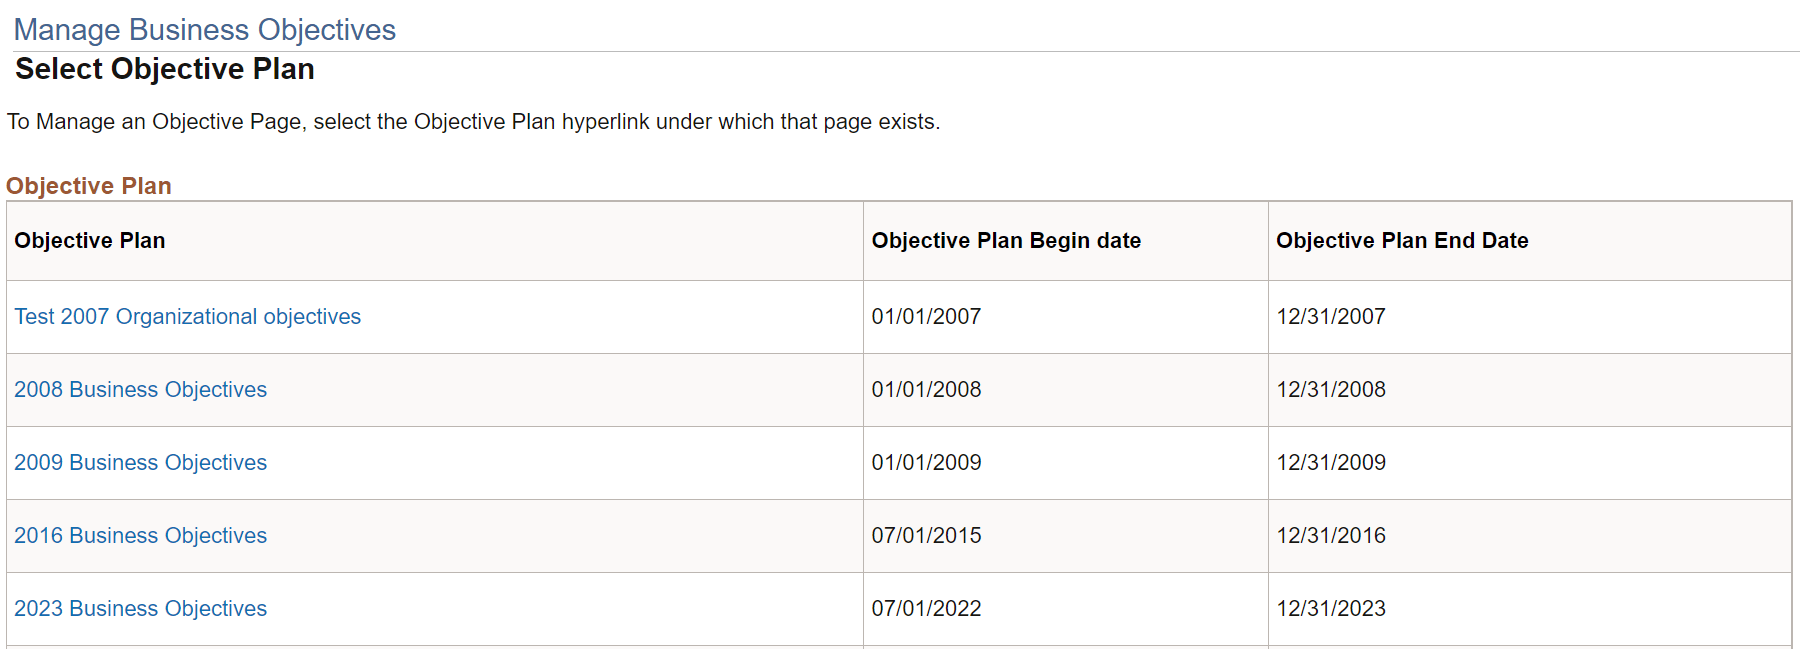Click the Objective Plan End Date header
Viewport: 1800px width, 649px height.
pos(1401,240)
